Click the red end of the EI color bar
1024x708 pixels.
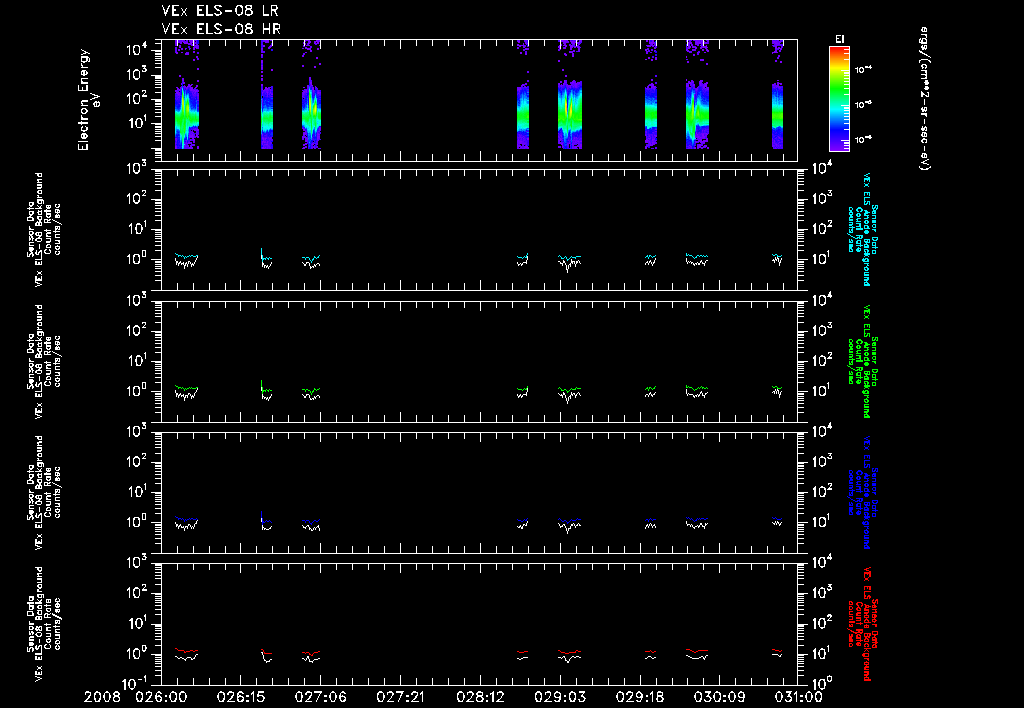pyautogui.click(x=839, y=52)
